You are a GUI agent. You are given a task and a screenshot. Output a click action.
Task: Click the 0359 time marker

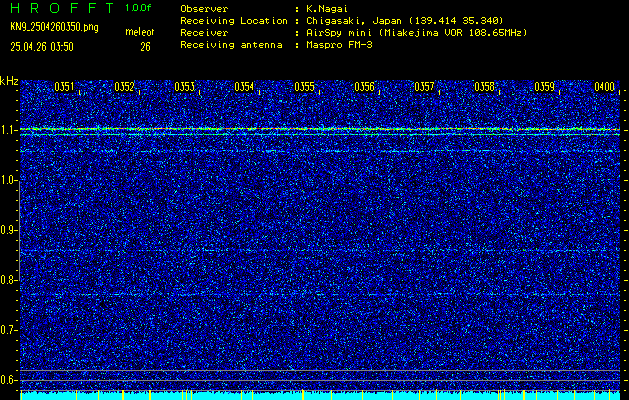coord(545,87)
